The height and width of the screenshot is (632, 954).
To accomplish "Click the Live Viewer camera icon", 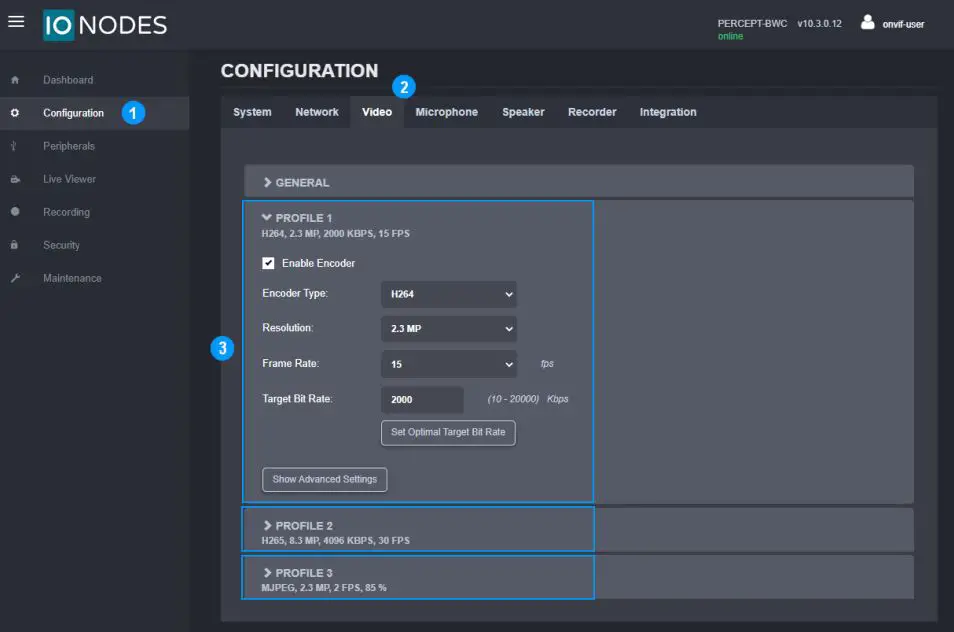I will click(15, 179).
